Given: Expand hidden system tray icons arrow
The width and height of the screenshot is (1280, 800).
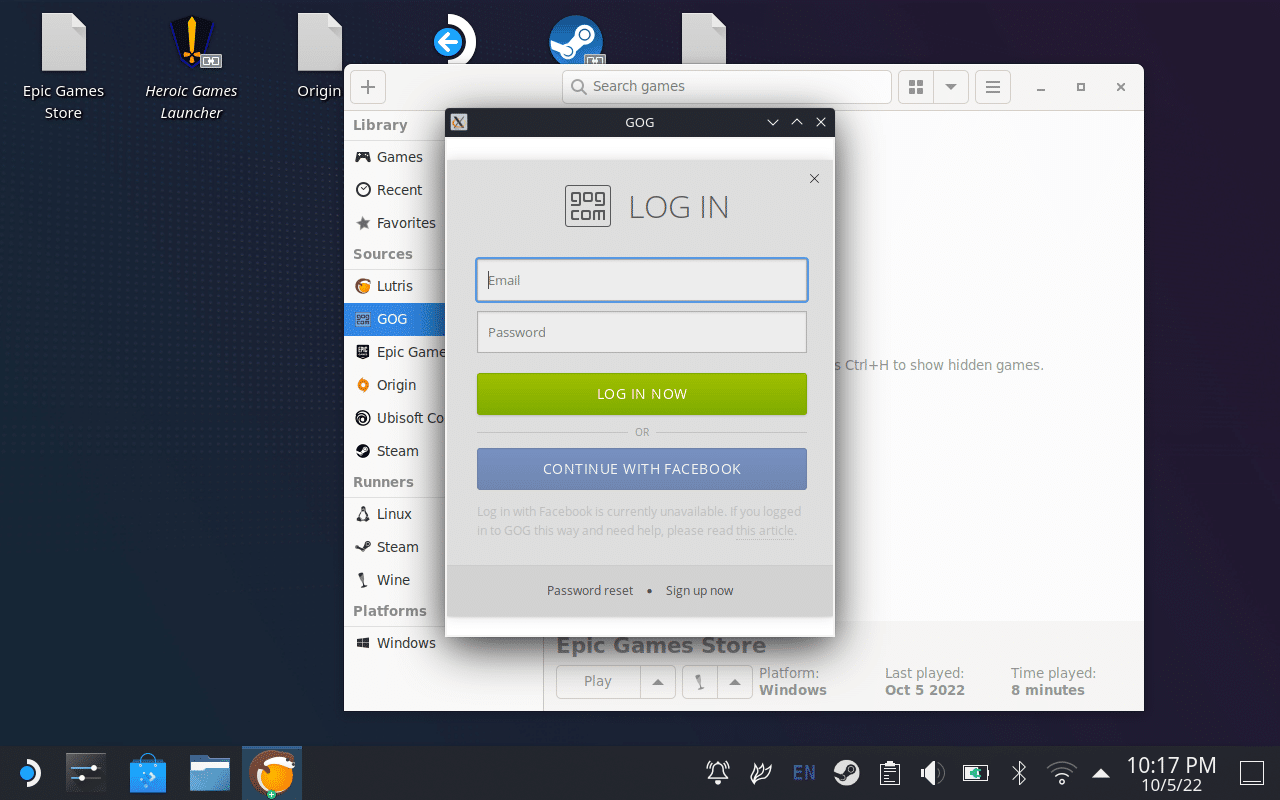Looking at the screenshot, I should click(1101, 773).
